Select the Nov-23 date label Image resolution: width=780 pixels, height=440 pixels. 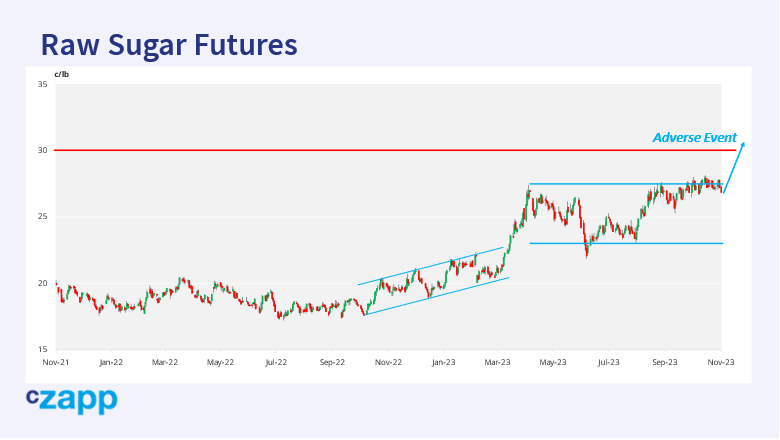[721, 362]
